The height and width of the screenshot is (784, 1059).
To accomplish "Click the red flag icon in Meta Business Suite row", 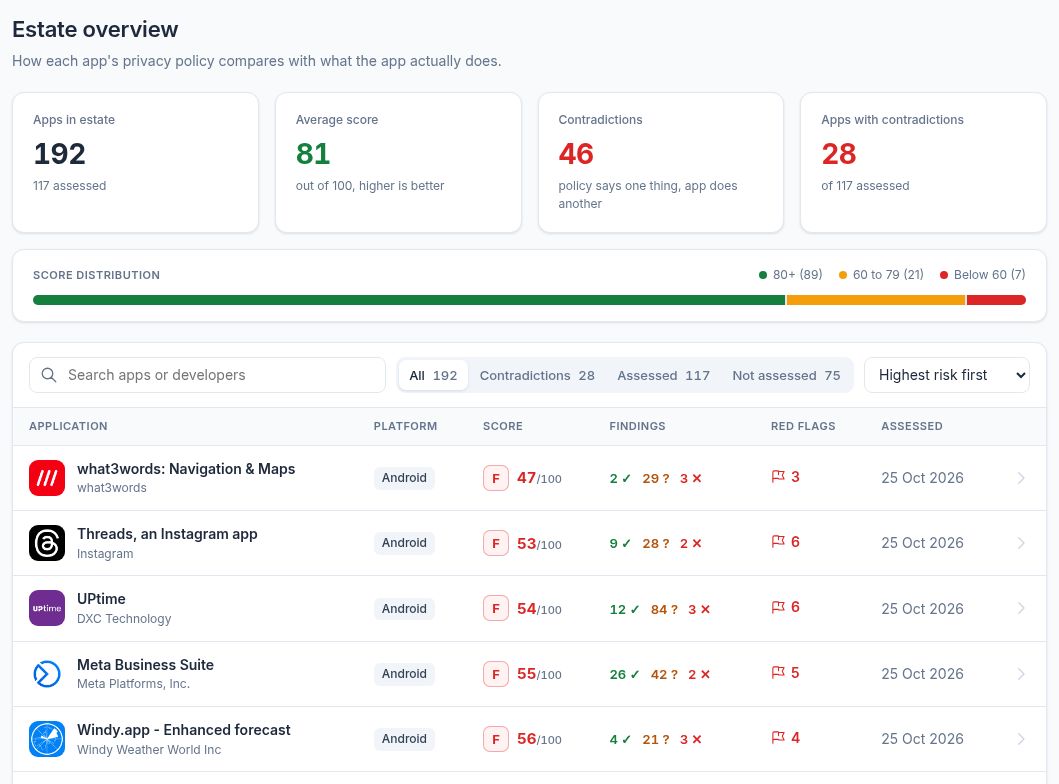I will click(x=778, y=673).
